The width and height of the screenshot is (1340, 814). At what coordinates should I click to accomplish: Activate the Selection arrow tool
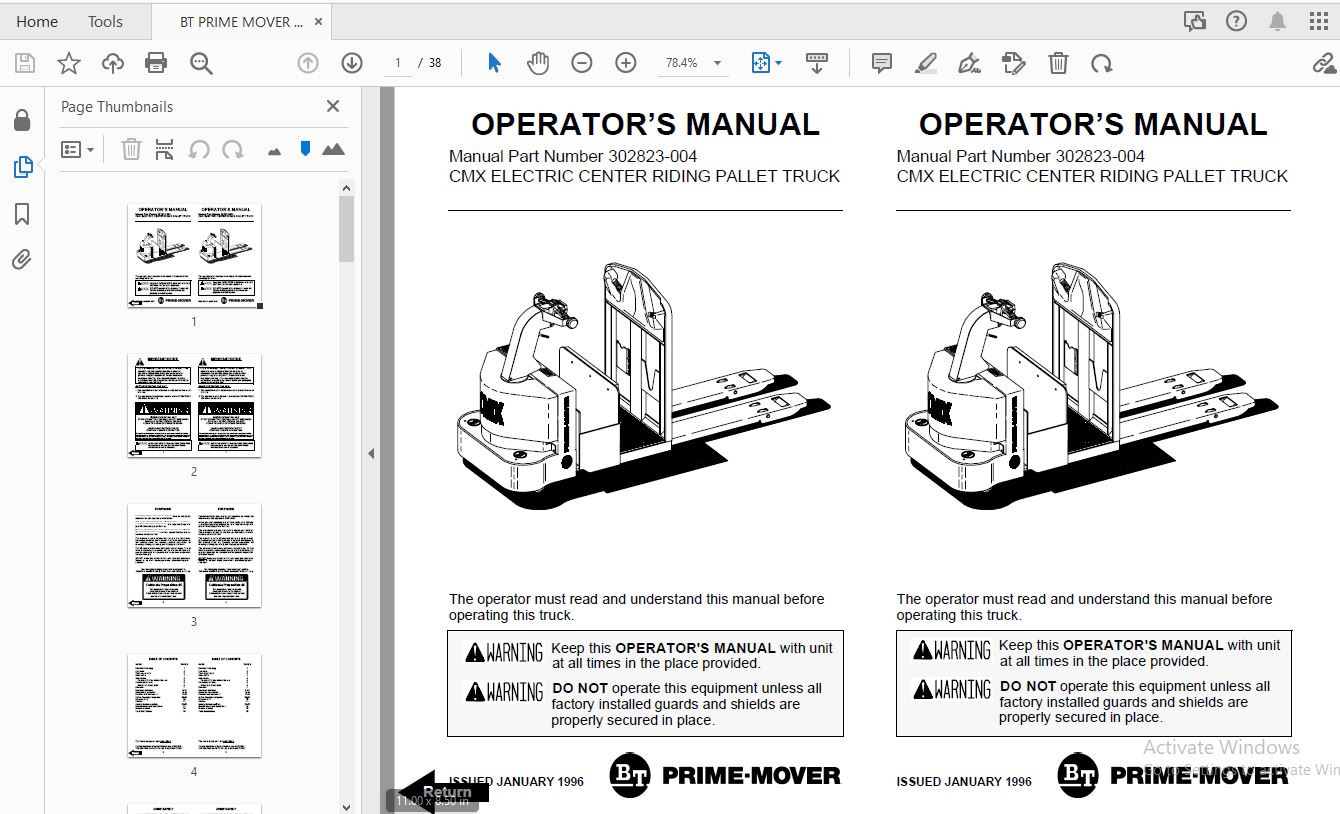click(494, 63)
